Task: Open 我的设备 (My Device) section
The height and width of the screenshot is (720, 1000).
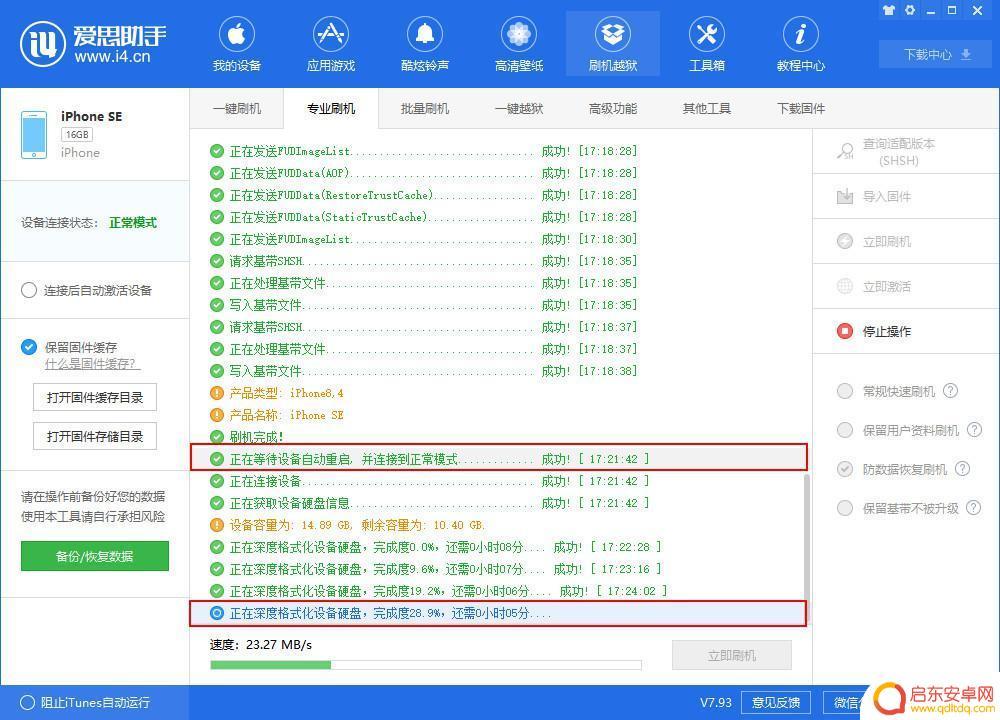Action: click(237, 45)
